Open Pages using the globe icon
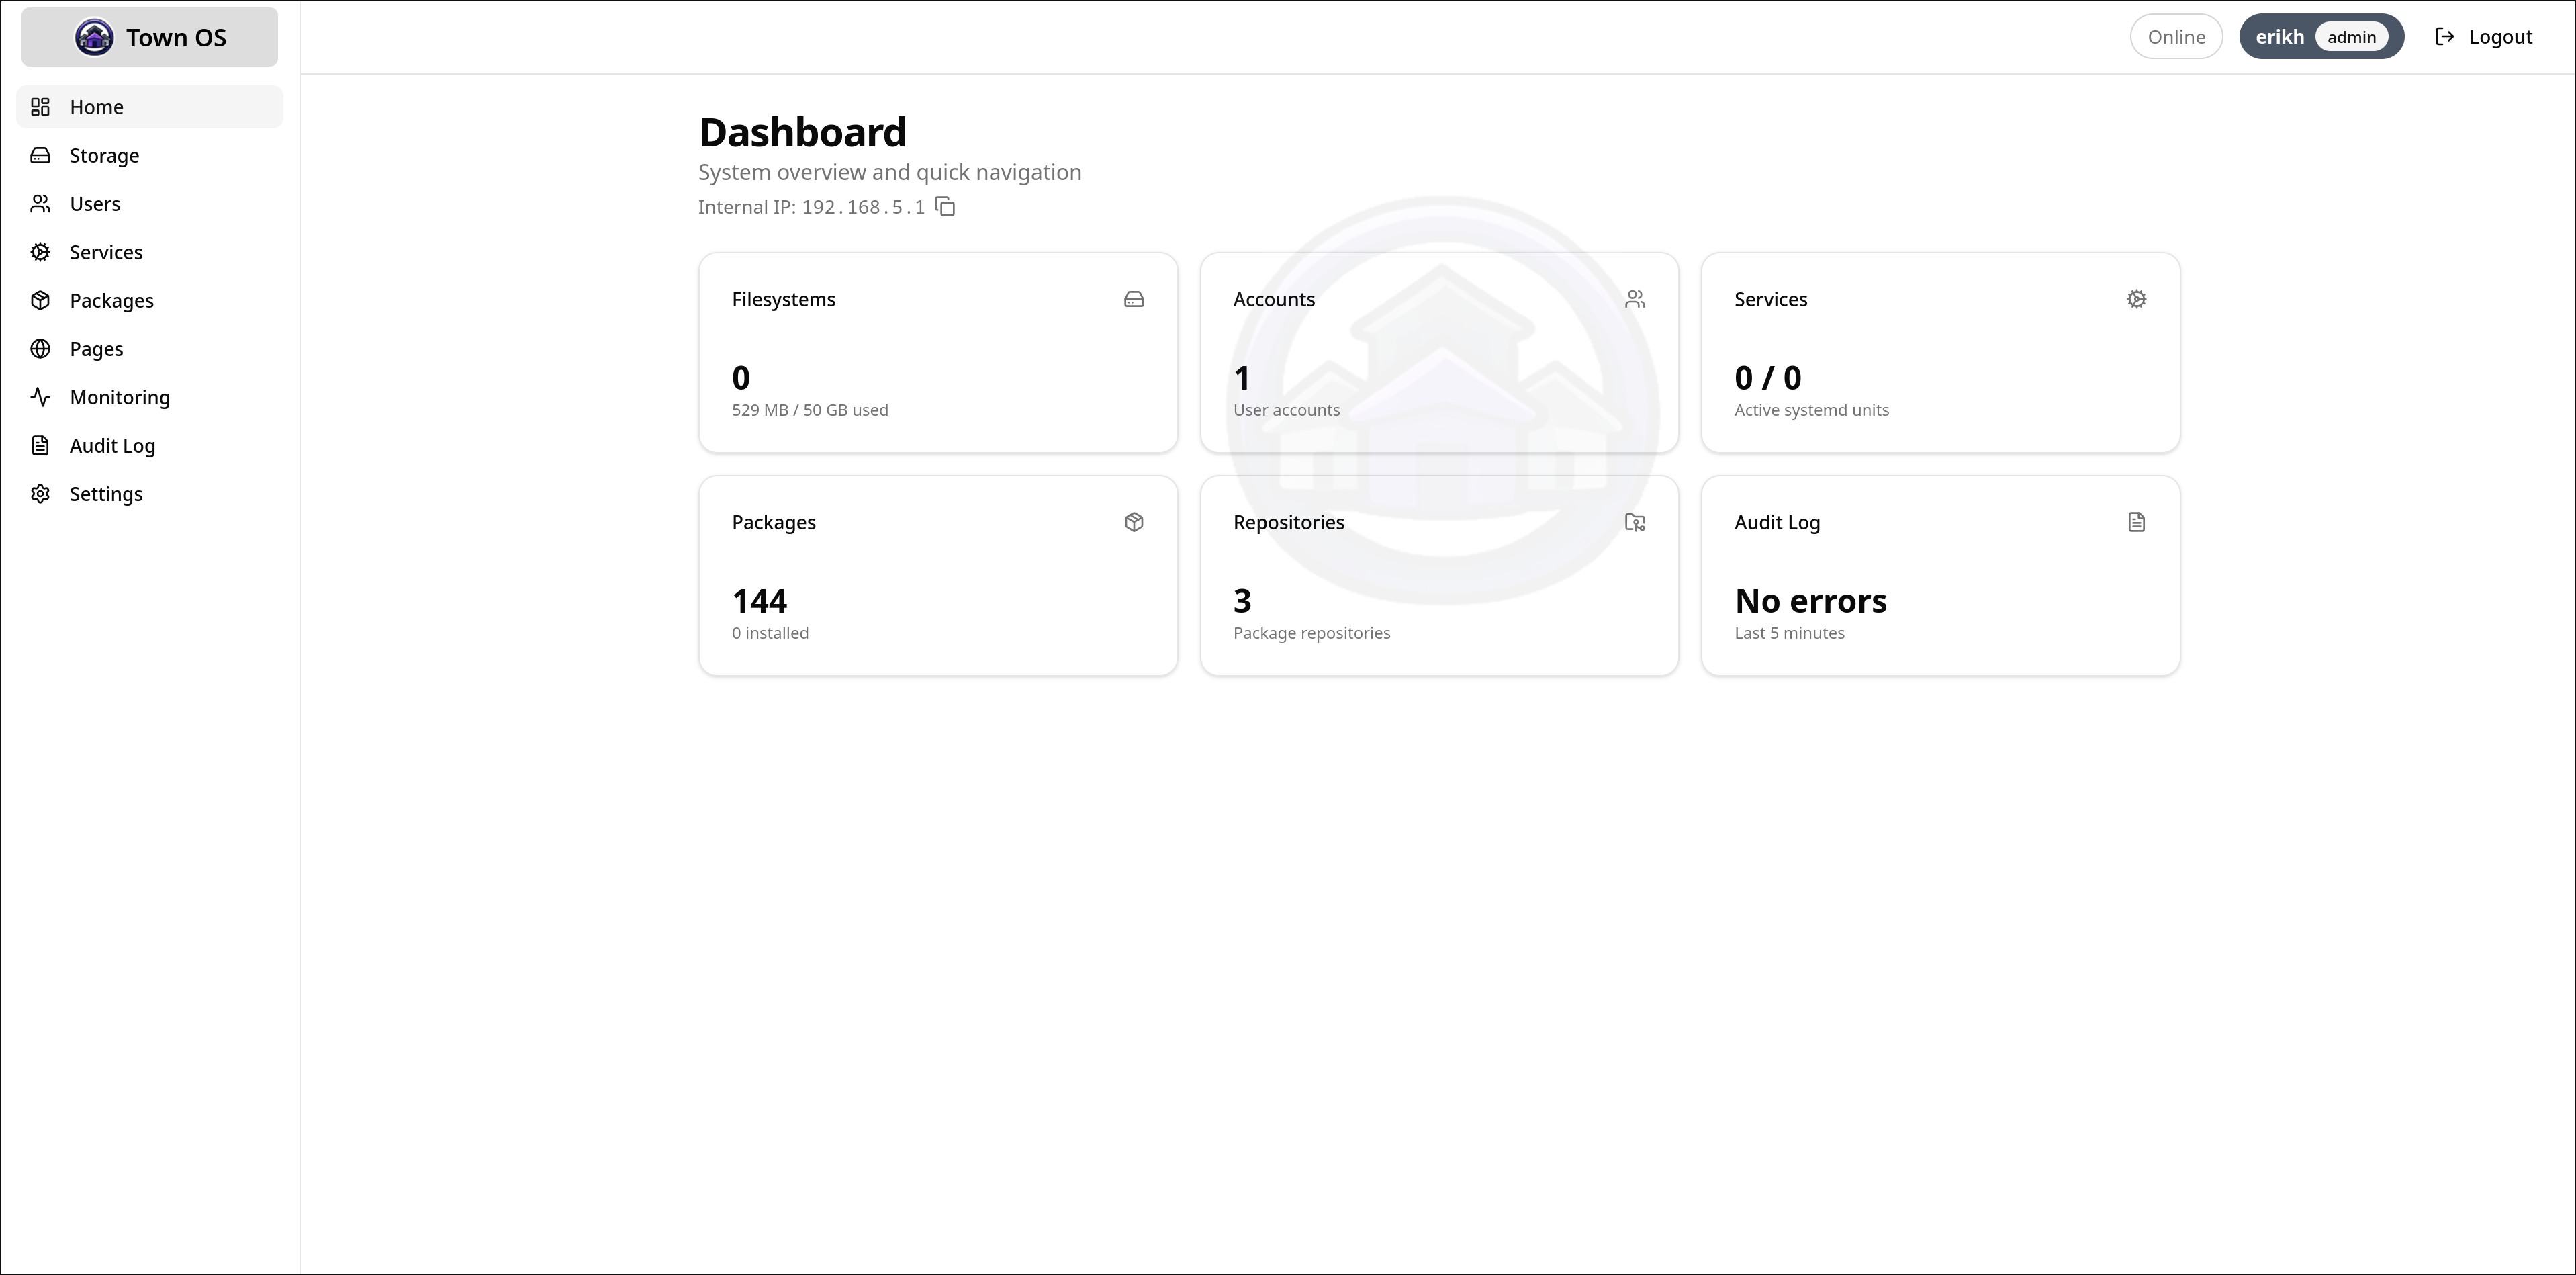Viewport: 2576px width, 1275px height. coord(40,348)
